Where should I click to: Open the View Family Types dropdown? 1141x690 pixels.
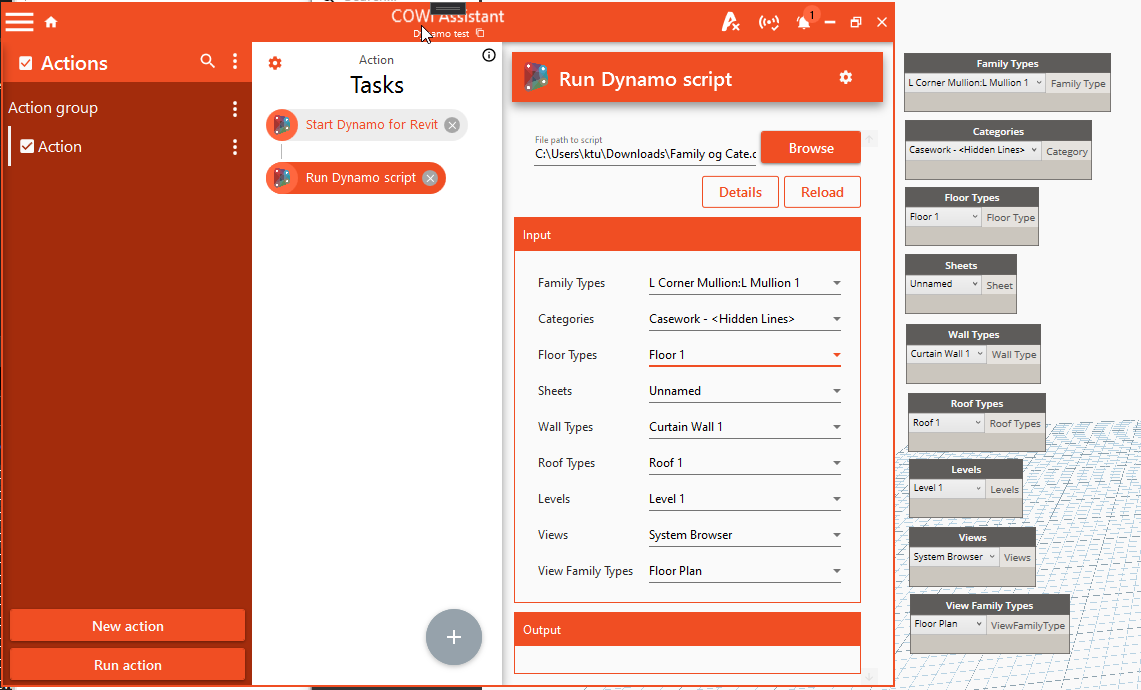click(744, 571)
